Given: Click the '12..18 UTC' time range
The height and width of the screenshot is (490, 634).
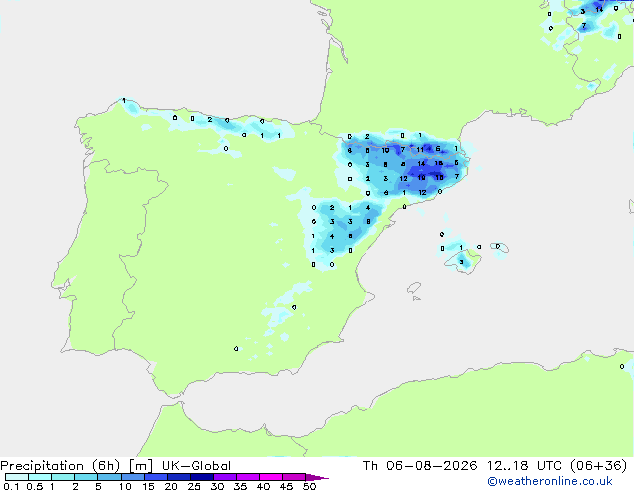Looking at the screenshot, I should click(524, 466).
